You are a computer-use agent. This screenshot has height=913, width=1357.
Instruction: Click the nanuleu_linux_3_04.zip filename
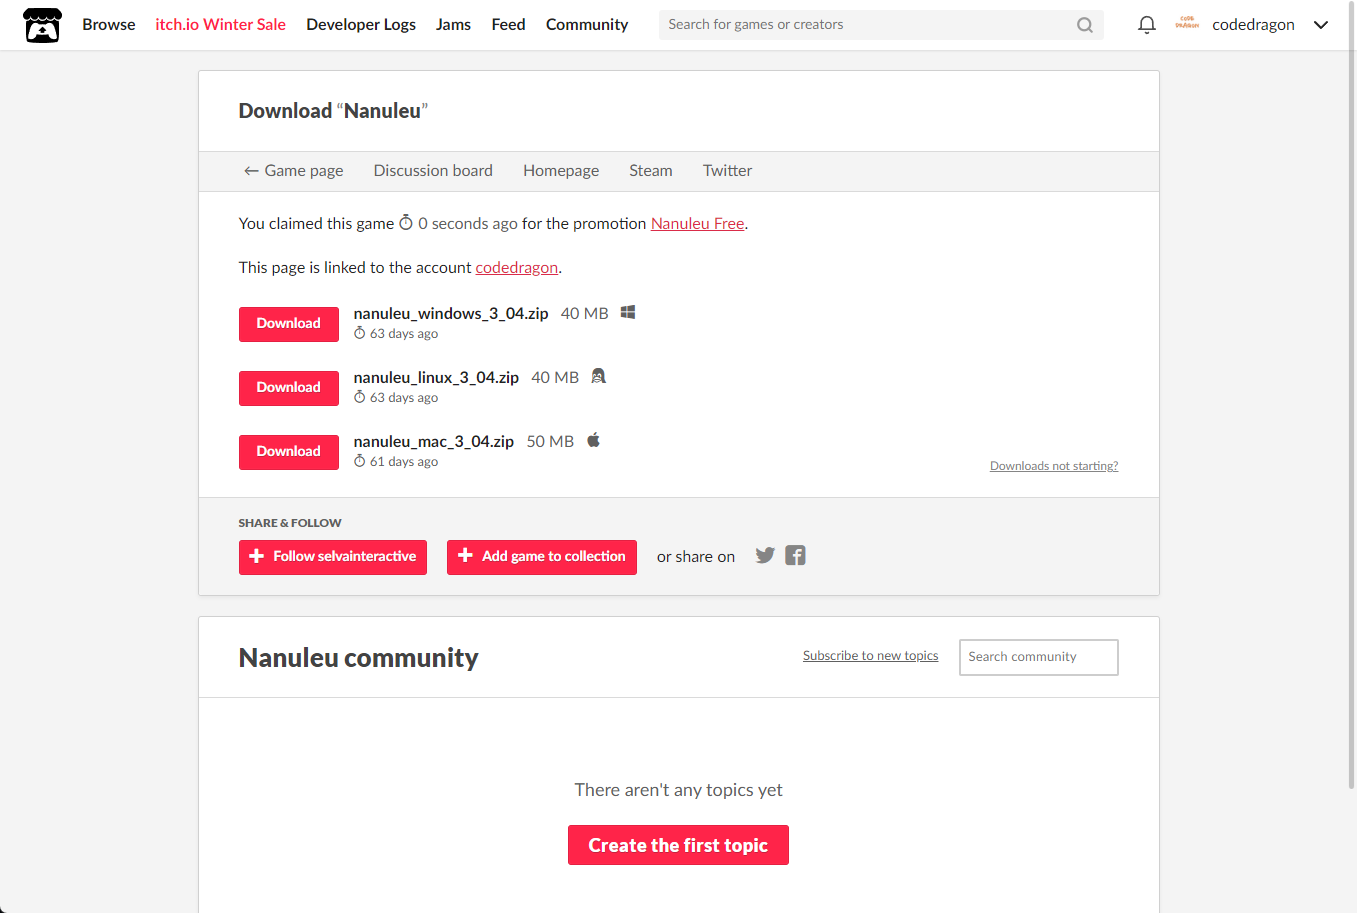point(436,378)
